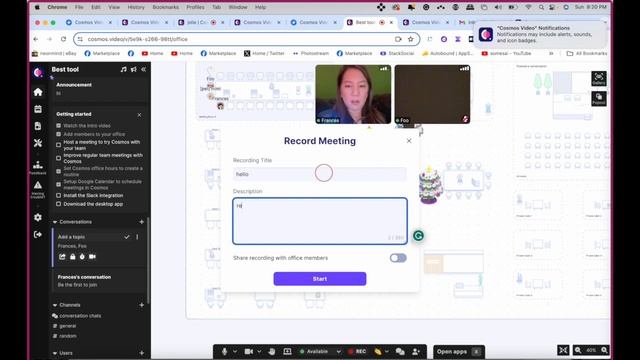
Task: Open the Bookmarks menu in menu bar
Action: tap(165, 7)
